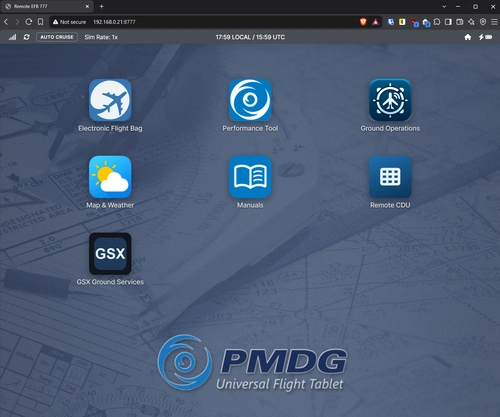This screenshot has height=417, width=500.
Task: Open the Manuals app
Action: pos(250,177)
